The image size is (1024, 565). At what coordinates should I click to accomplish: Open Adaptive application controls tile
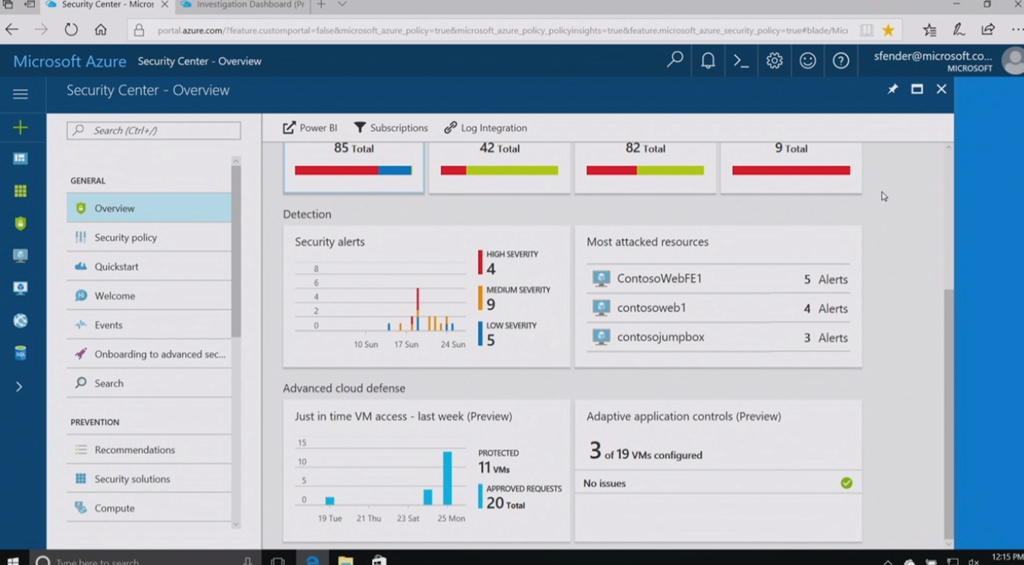[x=718, y=470]
